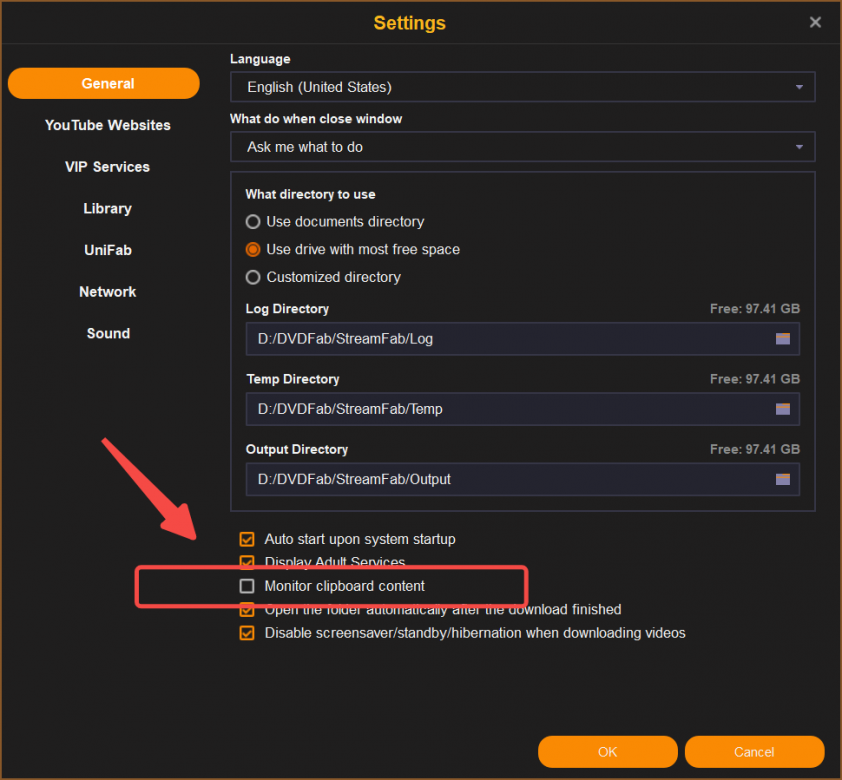Go to the Library settings tab

click(x=107, y=209)
